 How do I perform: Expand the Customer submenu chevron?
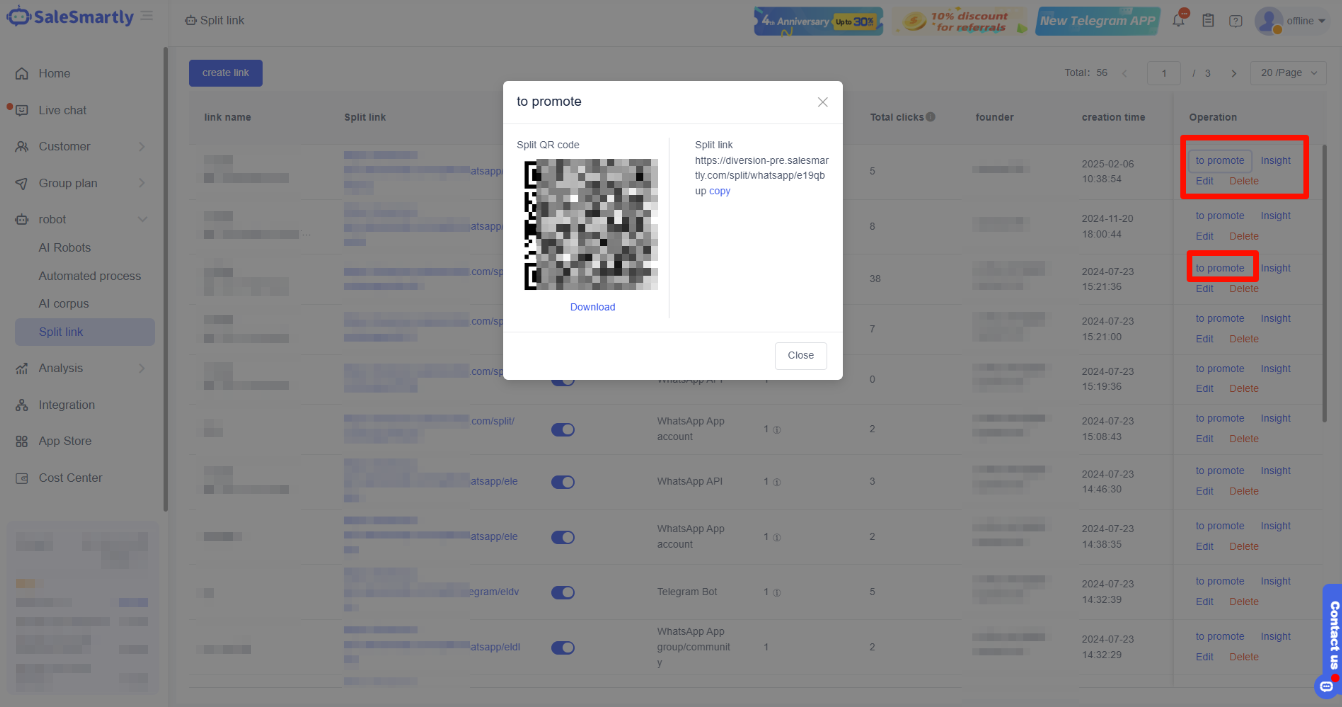tap(142, 147)
